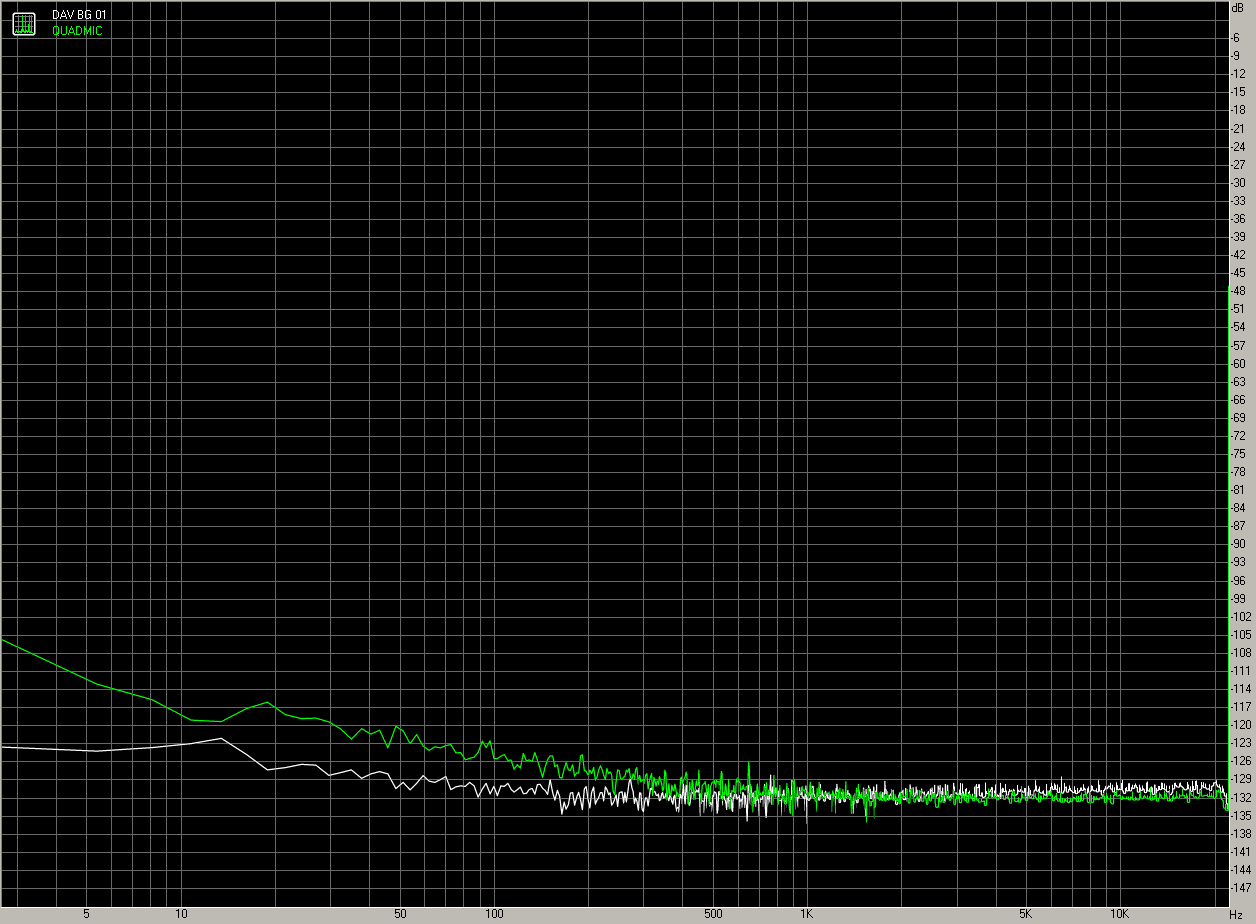
Task: Click the 1K frequency axis label
Action: pos(806,915)
